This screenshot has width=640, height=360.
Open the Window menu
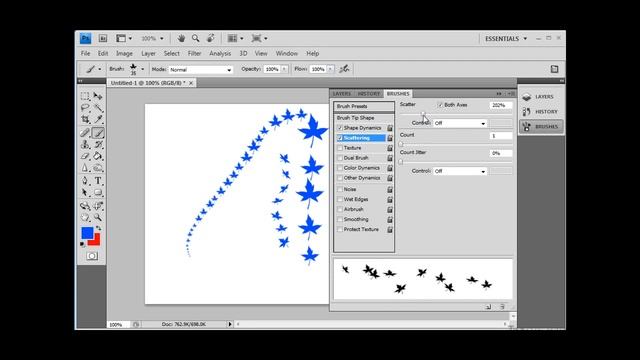click(287, 53)
